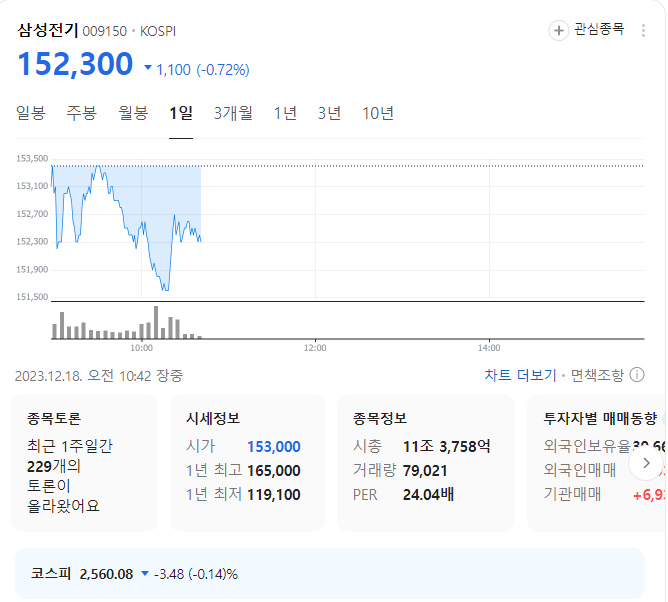Click the 거래량 value 79,021

click(425, 470)
